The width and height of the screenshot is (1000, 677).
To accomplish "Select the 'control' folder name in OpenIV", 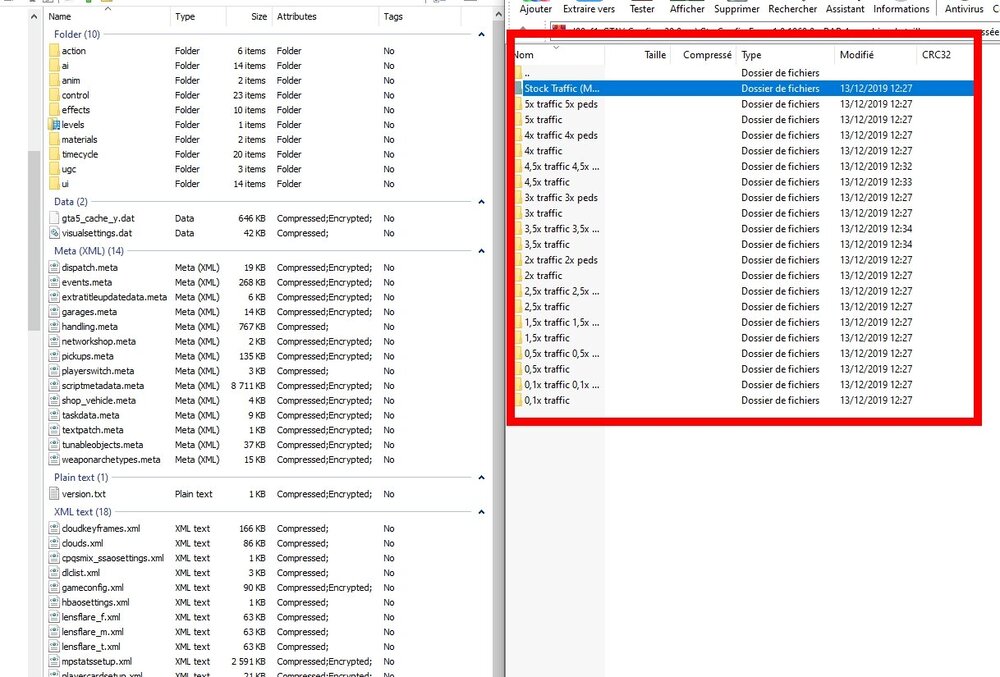I will pos(75,95).
